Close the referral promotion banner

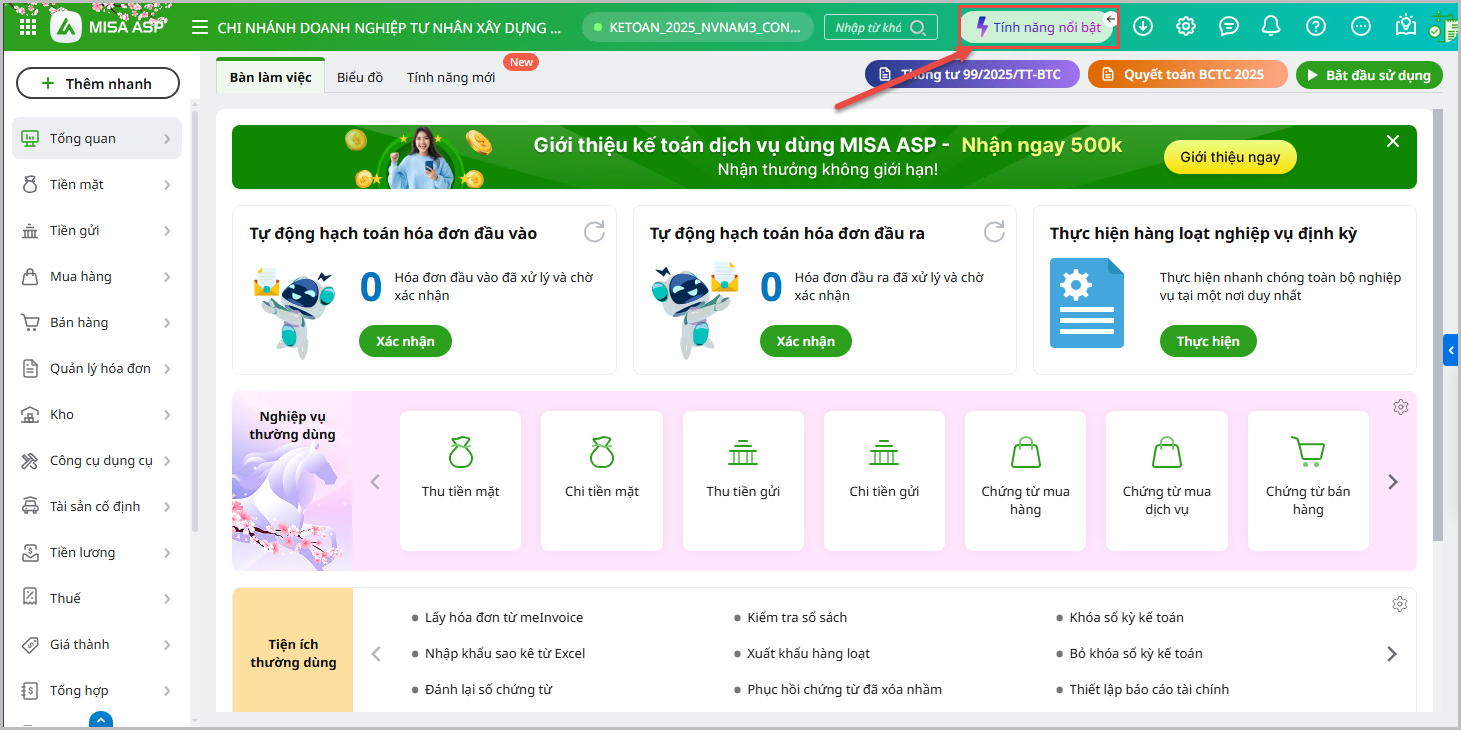pyautogui.click(x=1393, y=142)
